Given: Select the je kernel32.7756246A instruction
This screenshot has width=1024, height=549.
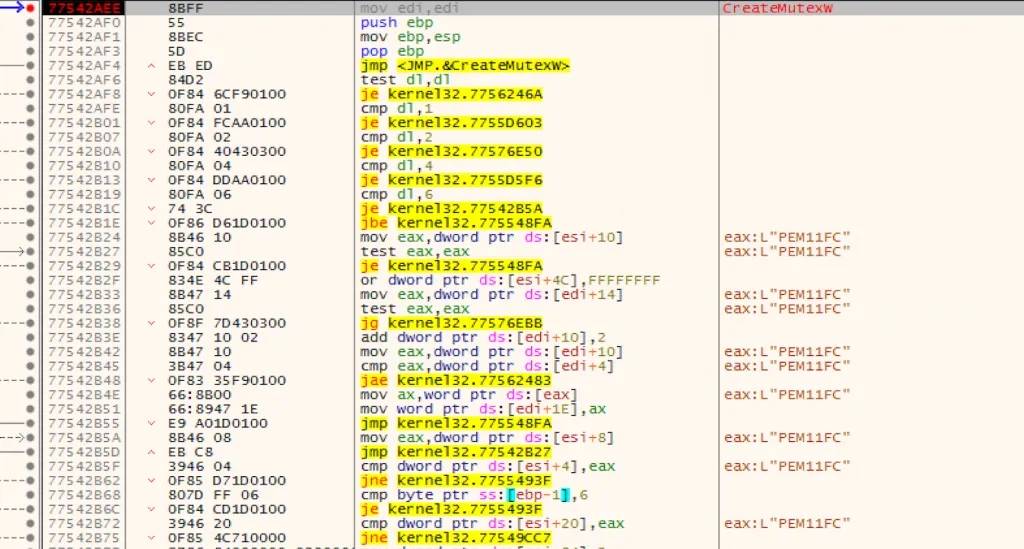Looking at the screenshot, I should [451, 95].
